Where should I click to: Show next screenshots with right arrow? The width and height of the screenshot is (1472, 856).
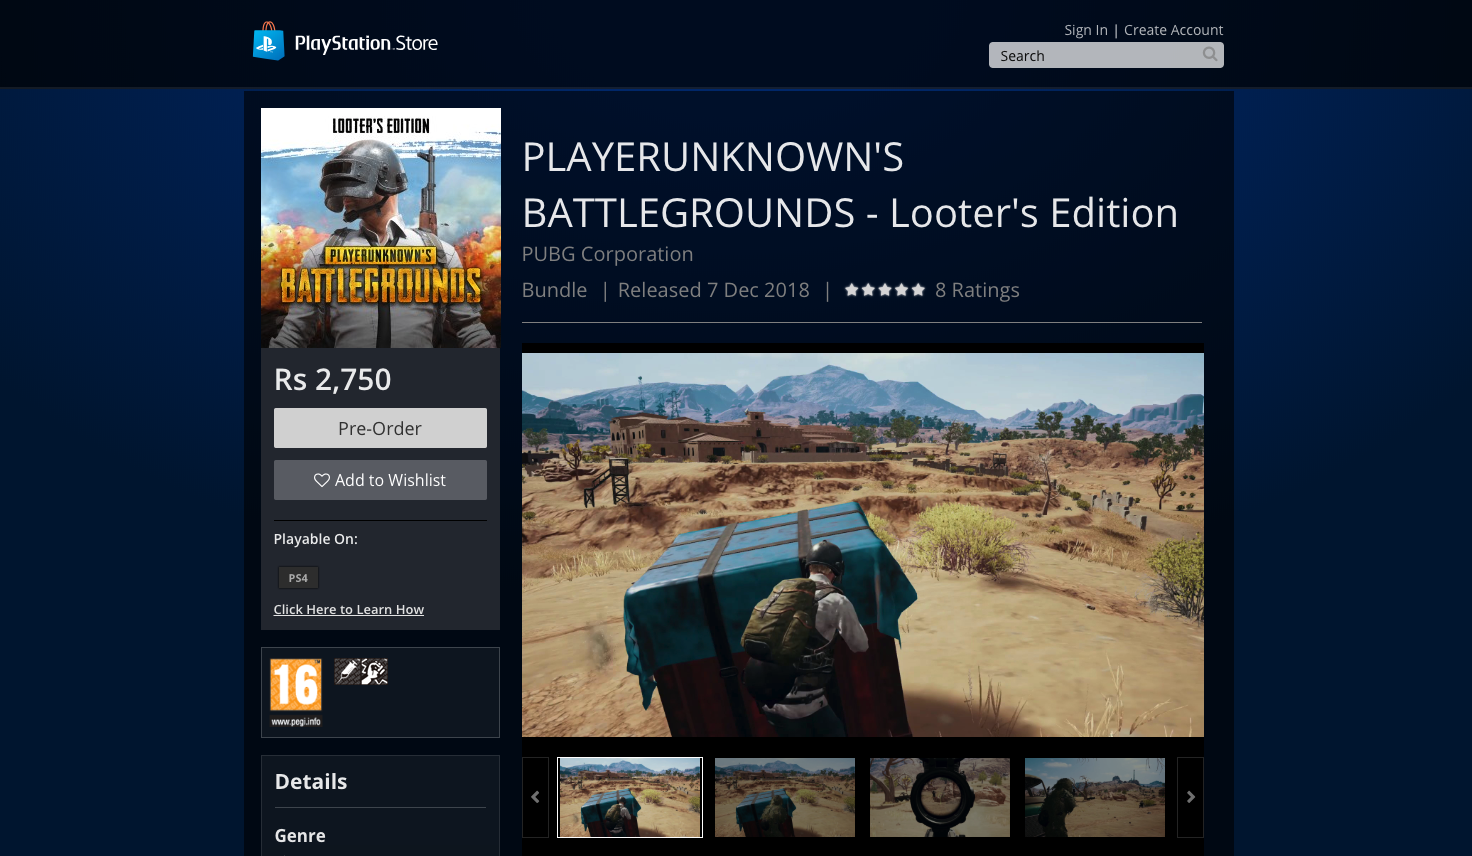click(x=1190, y=797)
